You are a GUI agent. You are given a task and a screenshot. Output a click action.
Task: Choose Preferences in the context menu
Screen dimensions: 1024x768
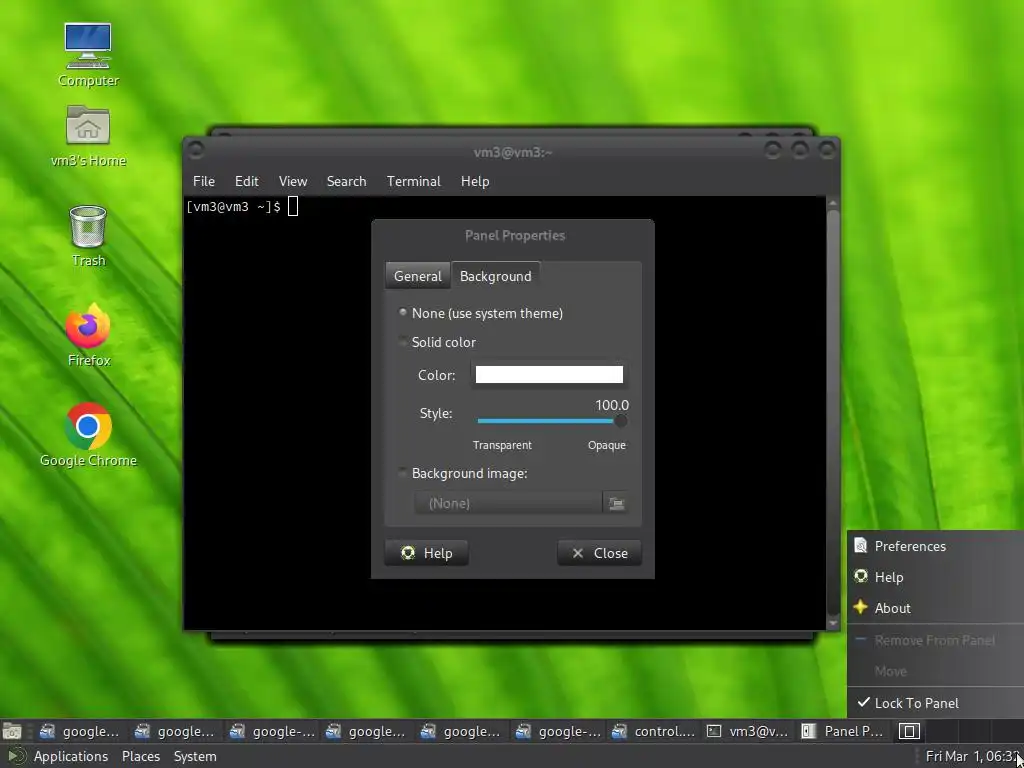935,546
